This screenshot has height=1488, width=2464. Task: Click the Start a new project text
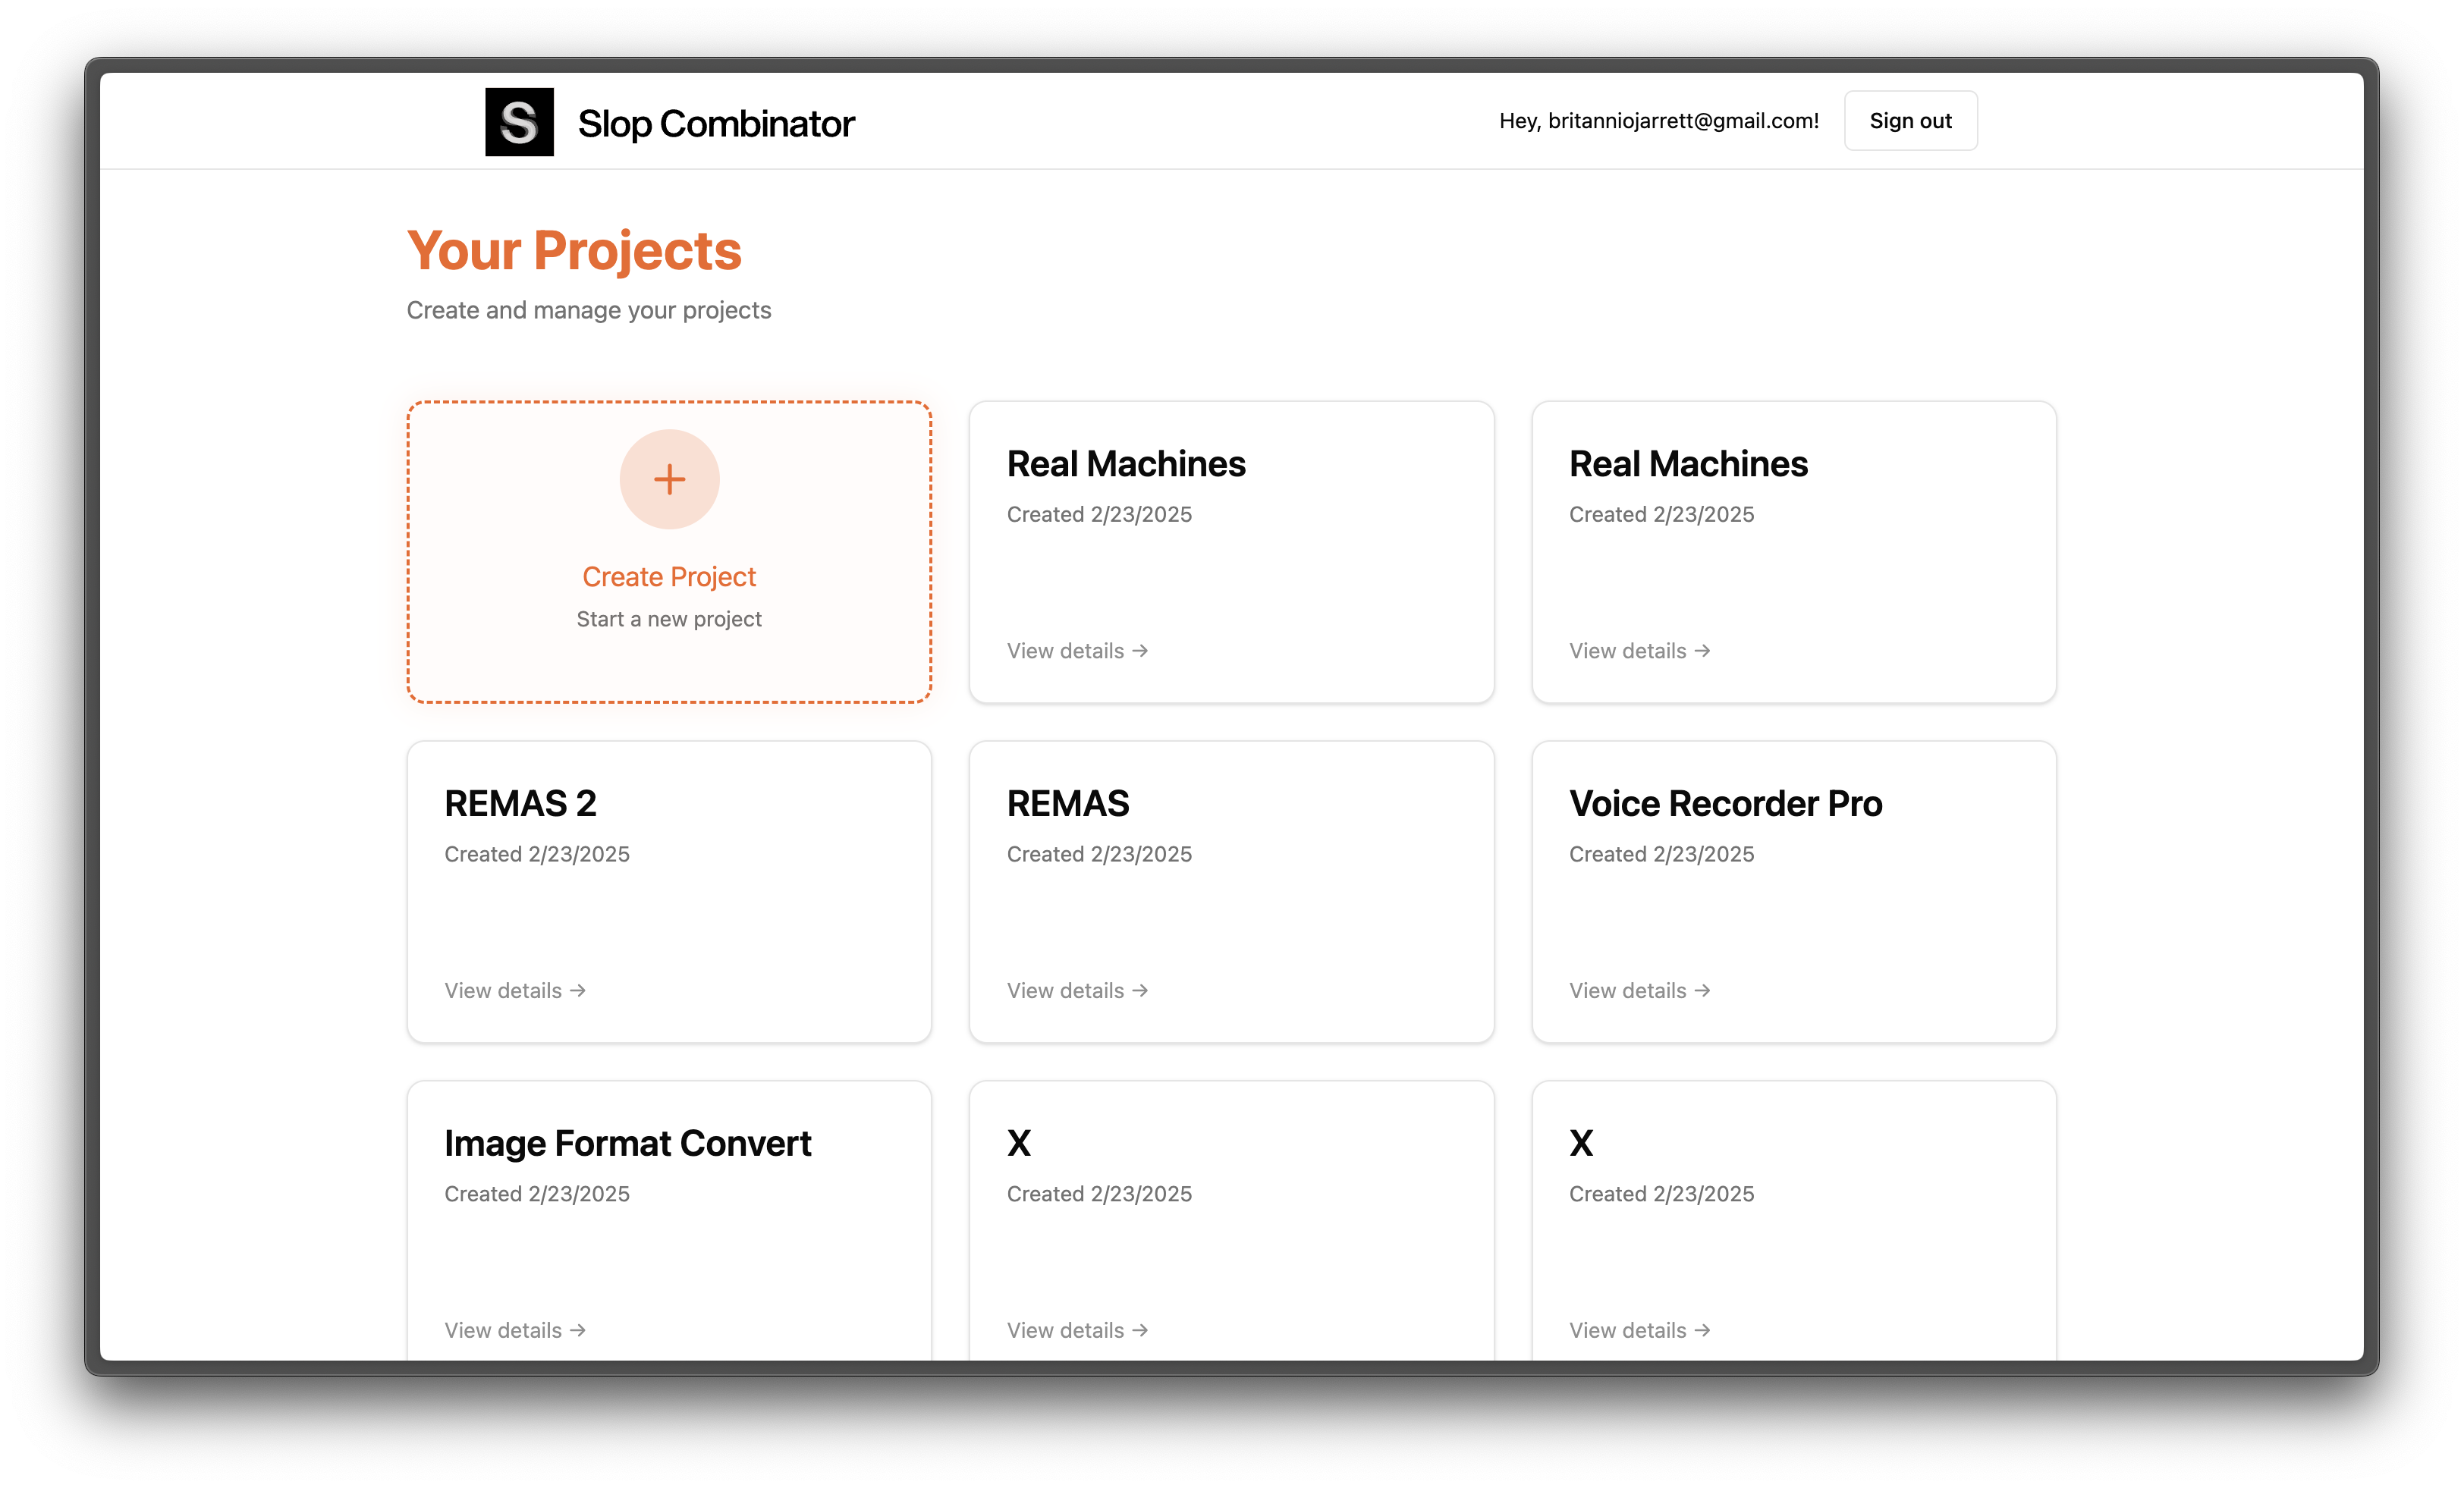point(669,619)
